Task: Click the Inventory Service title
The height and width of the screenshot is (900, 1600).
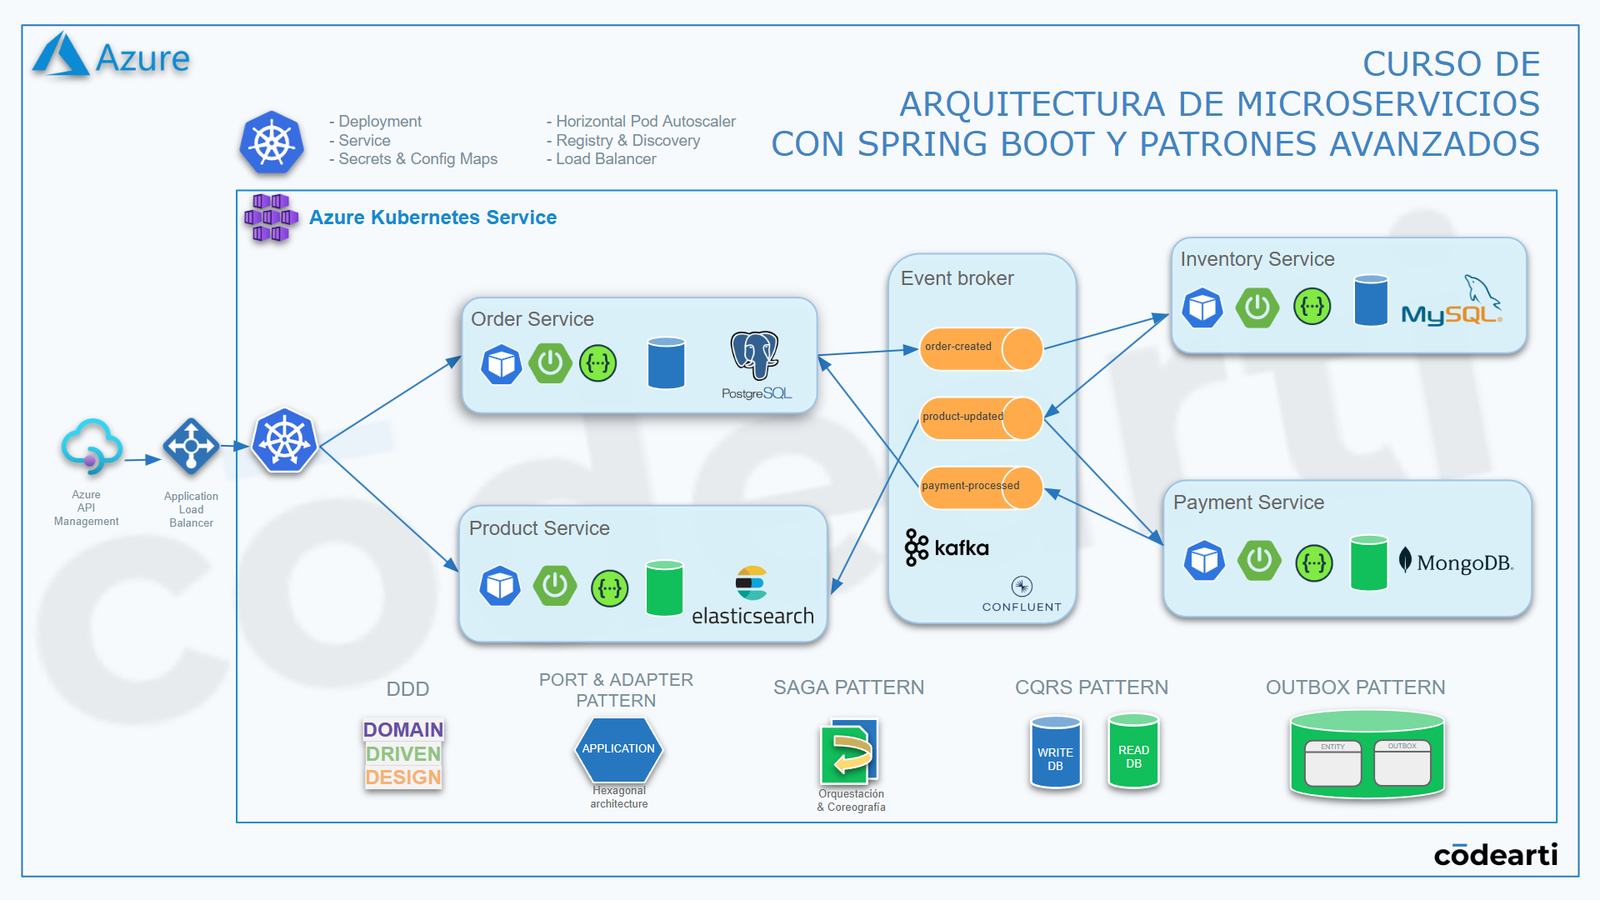Action: tap(1257, 259)
